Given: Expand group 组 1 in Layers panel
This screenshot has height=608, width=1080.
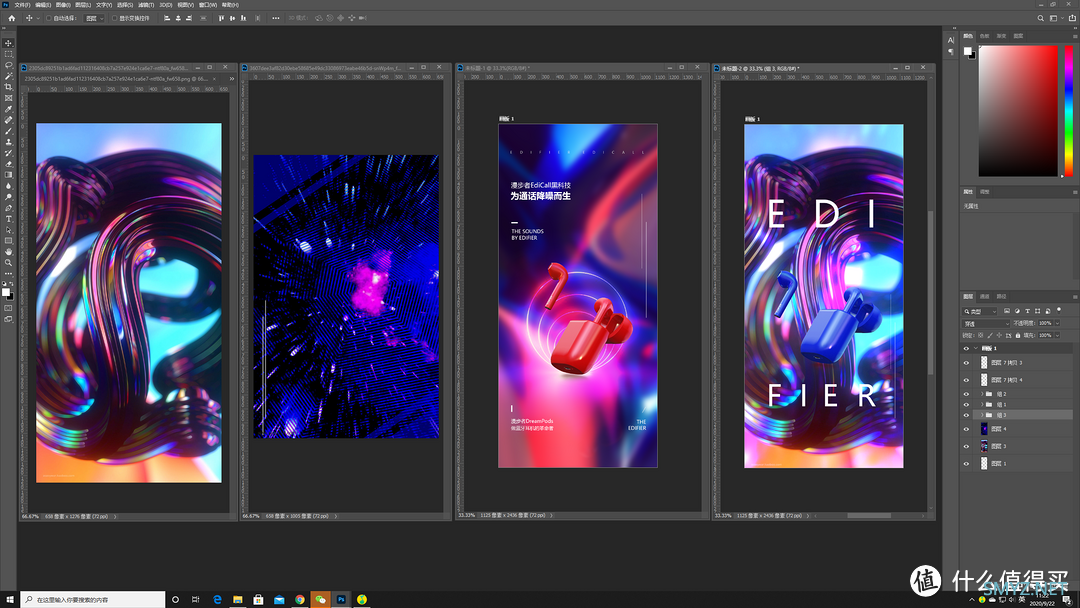Looking at the screenshot, I should (982, 404).
